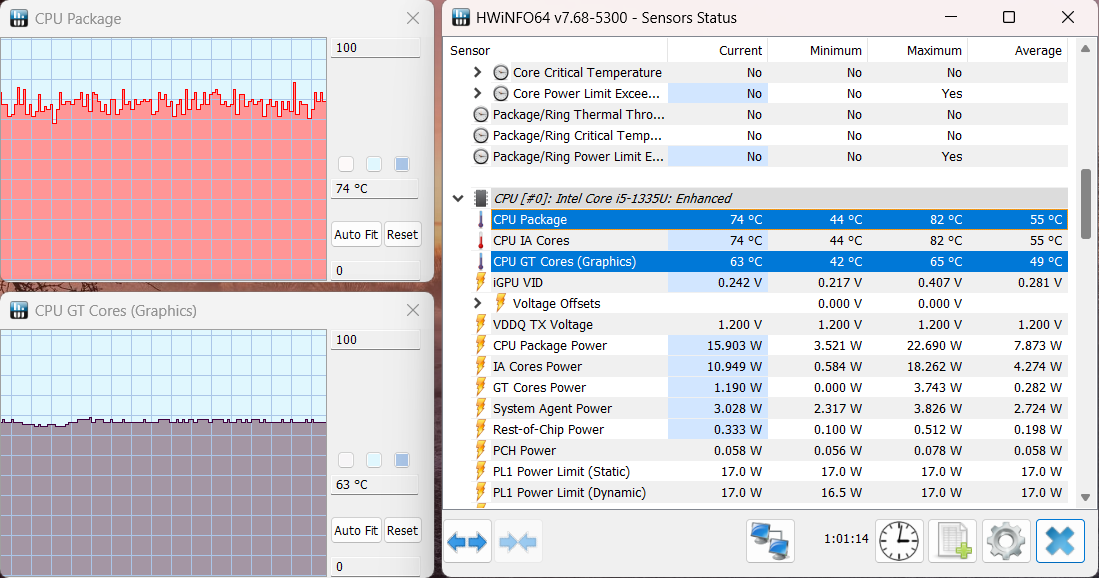The width and height of the screenshot is (1099, 578).
Task: Click the scrollbar up arrow in sensors list
Action: (x=1086, y=48)
